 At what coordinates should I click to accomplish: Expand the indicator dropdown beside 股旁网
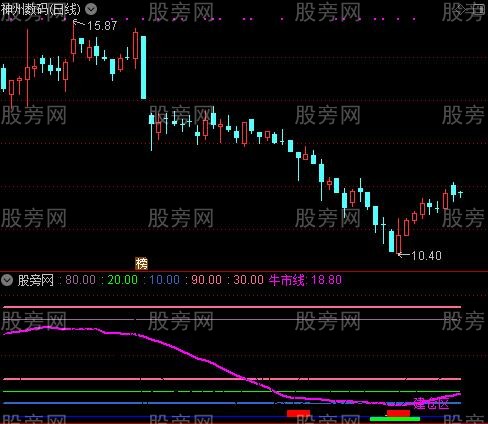coord(7,280)
